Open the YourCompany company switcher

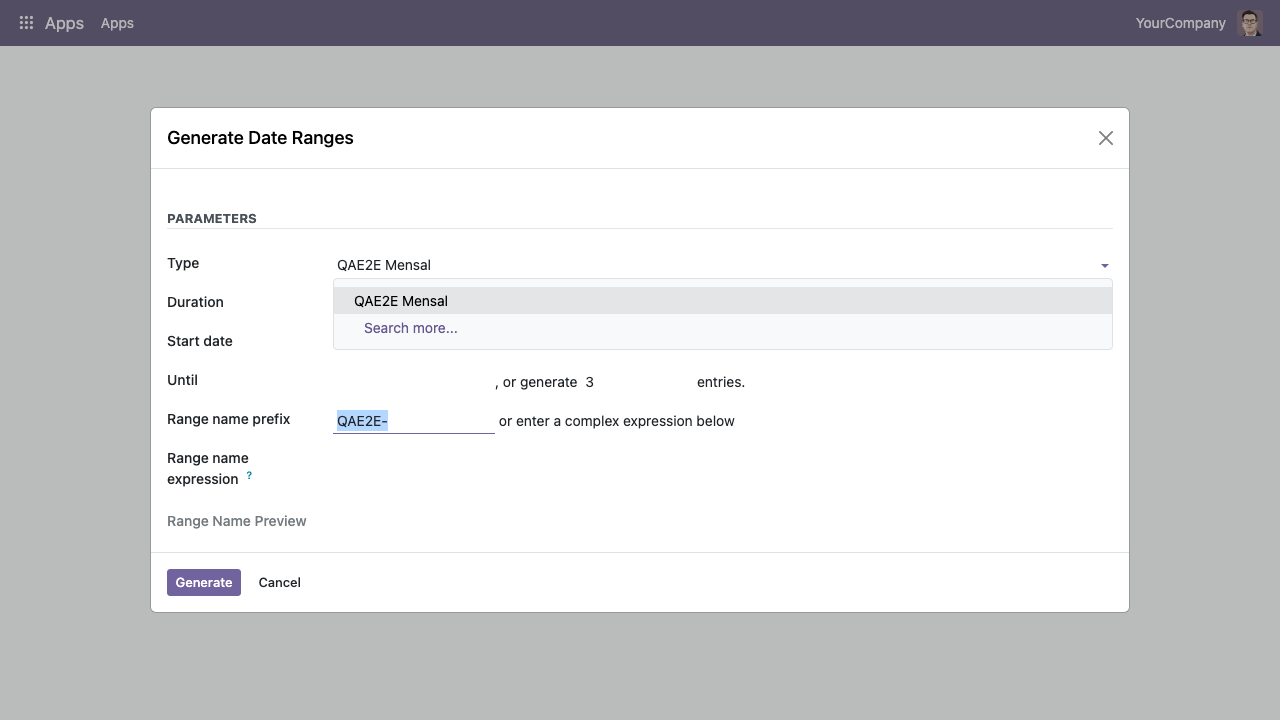point(1180,23)
